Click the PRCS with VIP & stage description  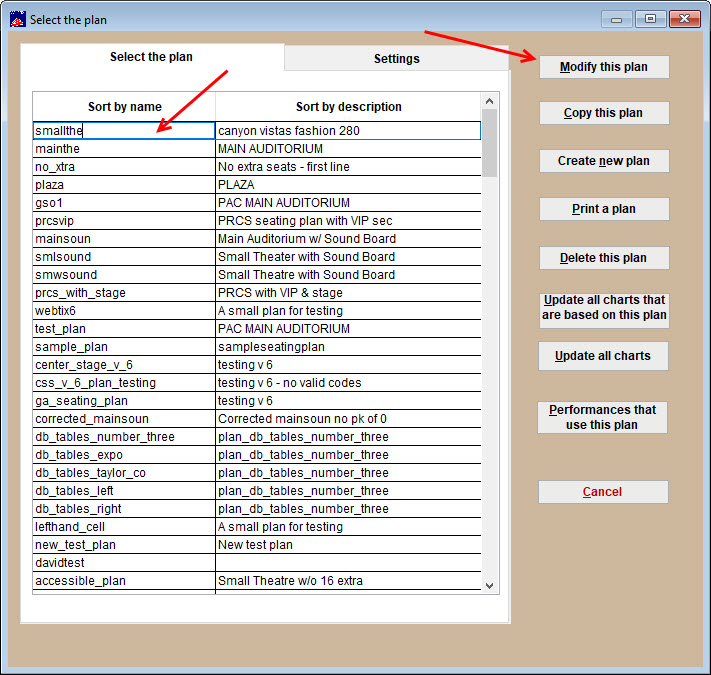tap(348, 293)
